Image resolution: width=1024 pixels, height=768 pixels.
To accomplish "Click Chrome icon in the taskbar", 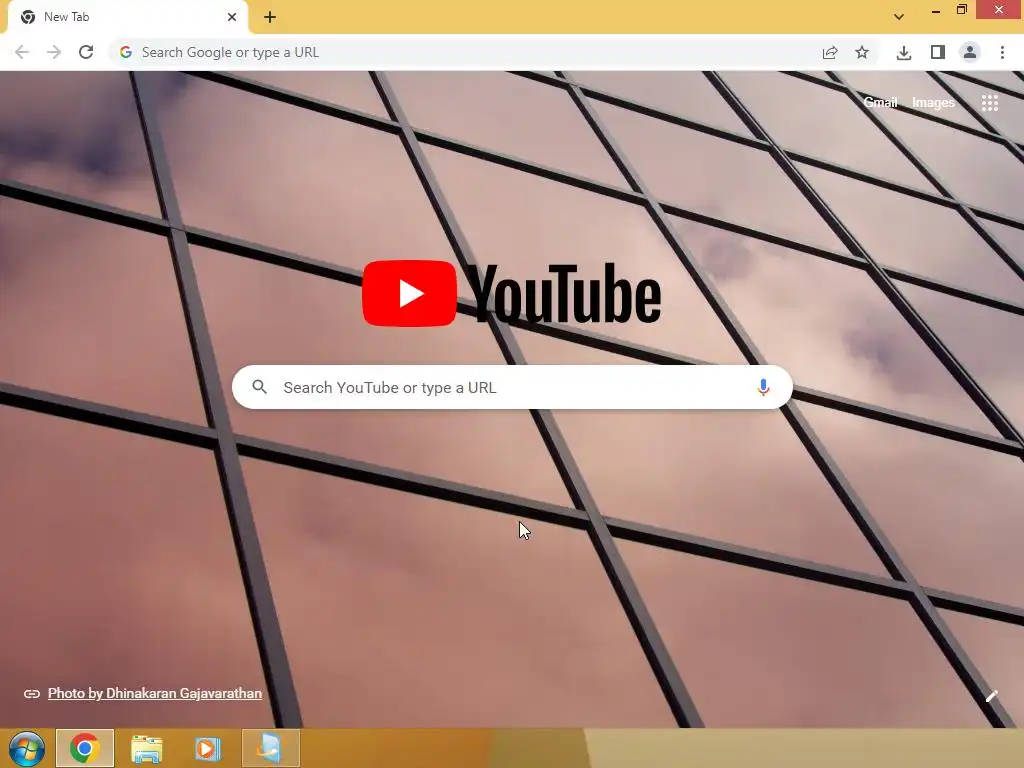I will [85, 748].
